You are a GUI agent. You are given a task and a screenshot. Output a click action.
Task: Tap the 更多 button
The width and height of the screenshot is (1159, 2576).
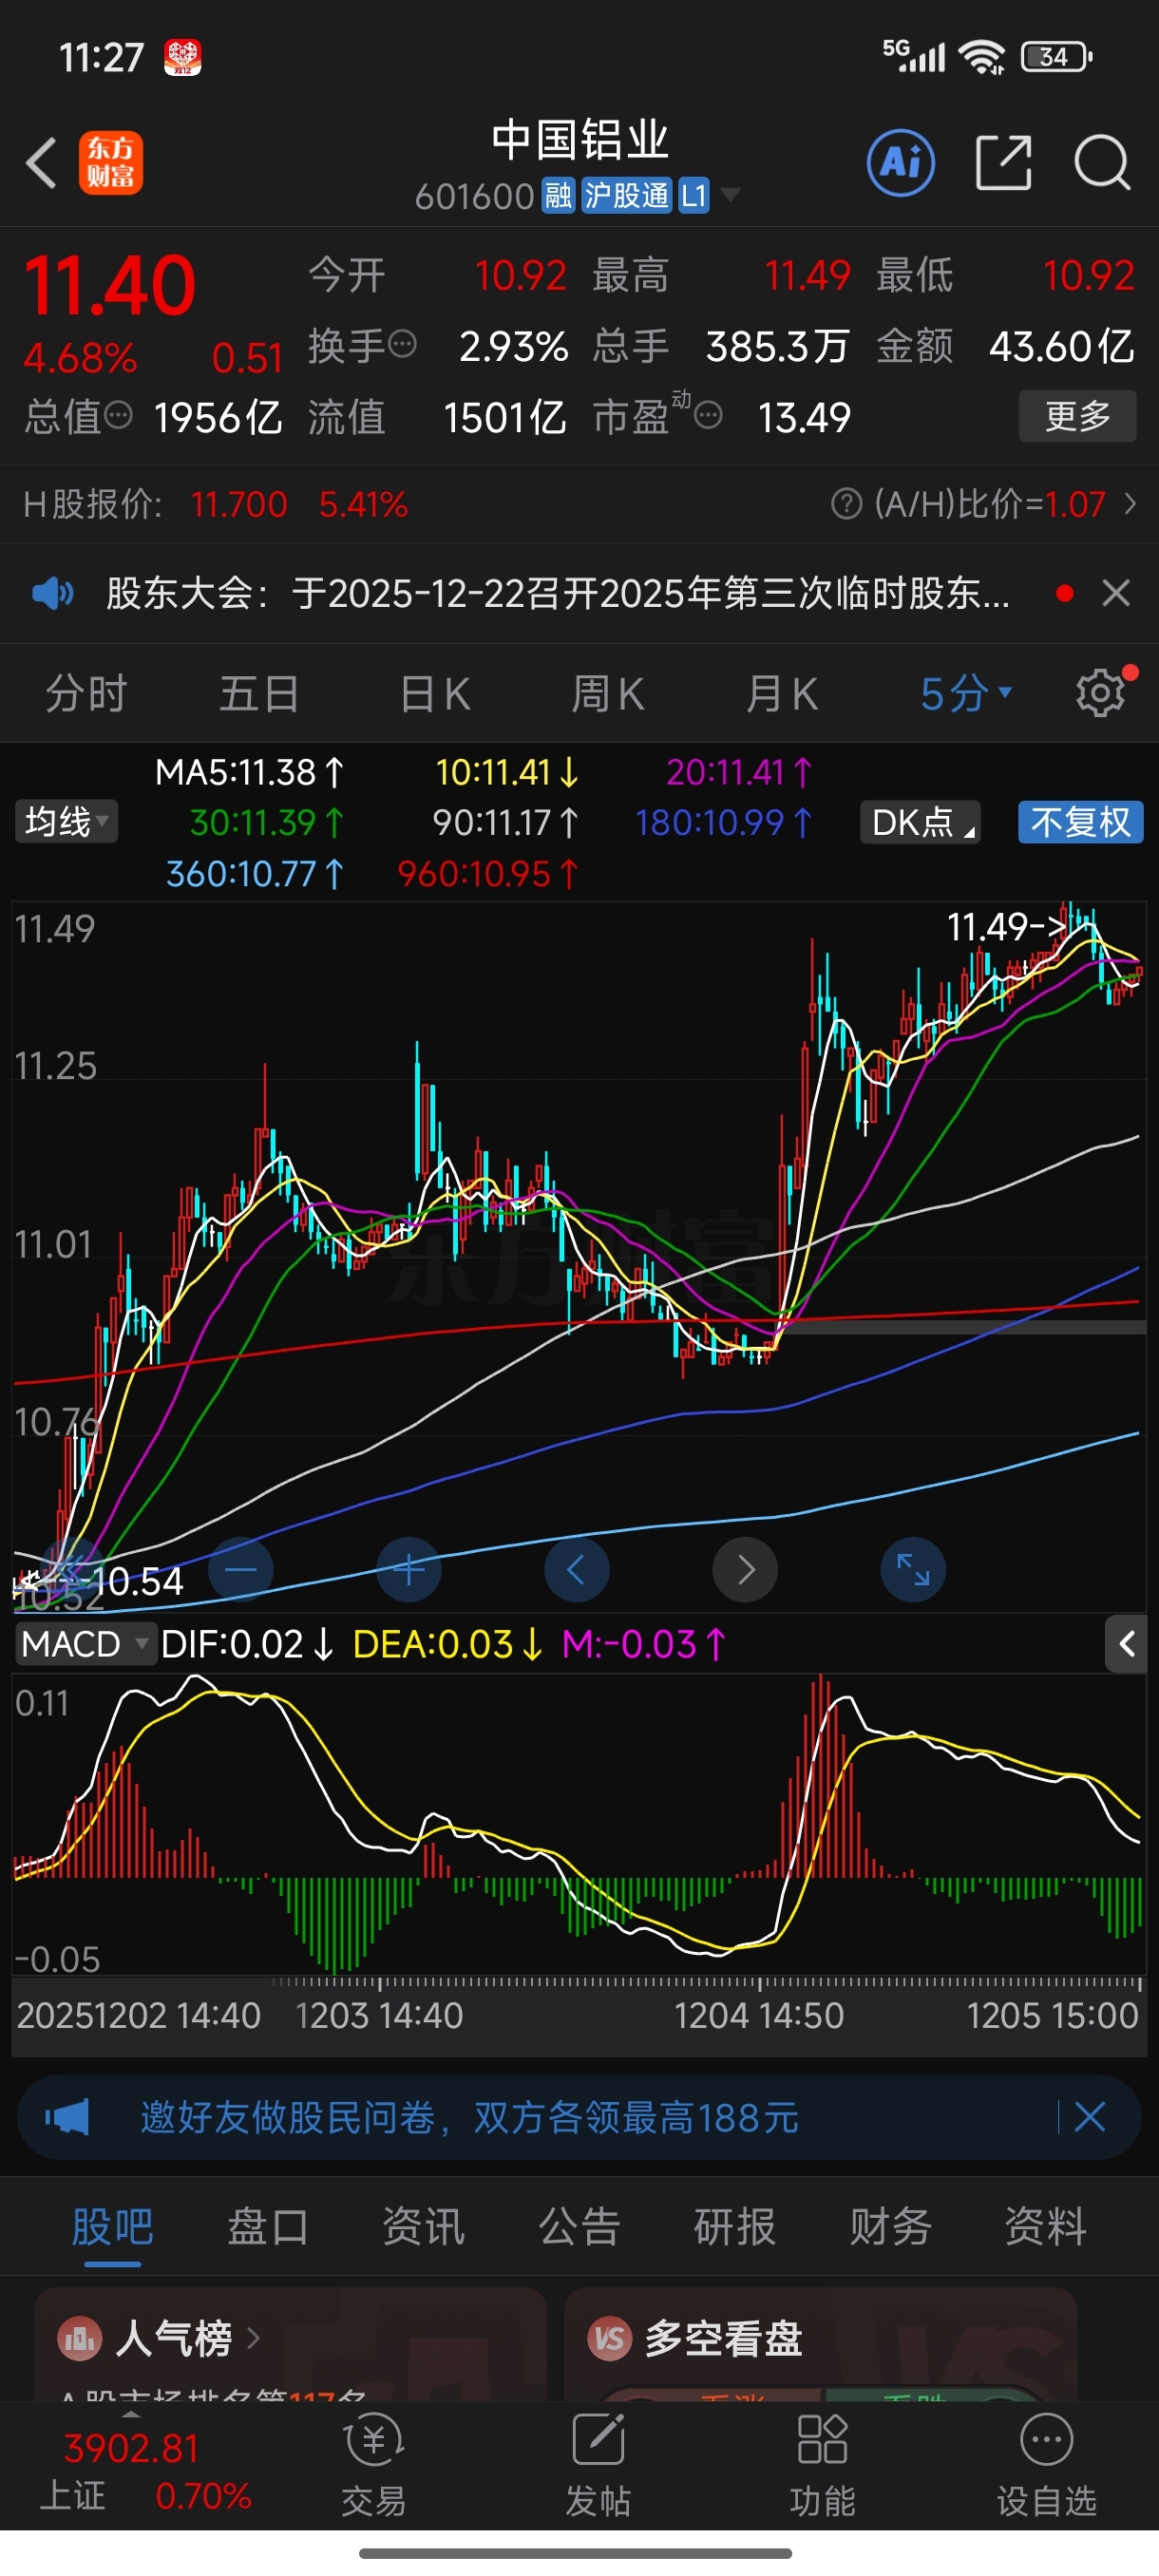[x=1077, y=416]
